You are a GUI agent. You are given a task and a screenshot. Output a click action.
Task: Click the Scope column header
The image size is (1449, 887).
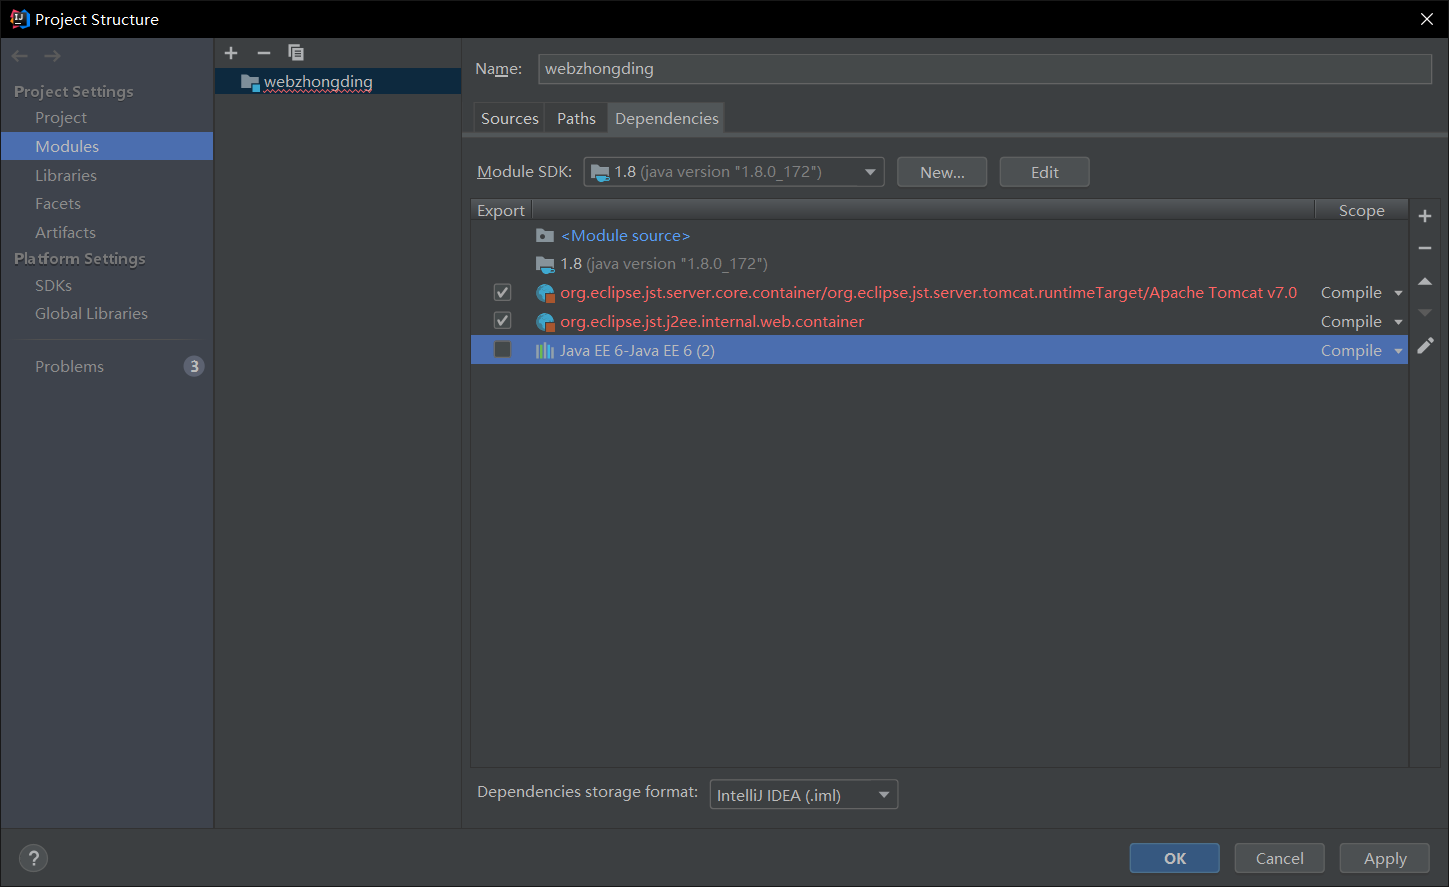1361,210
